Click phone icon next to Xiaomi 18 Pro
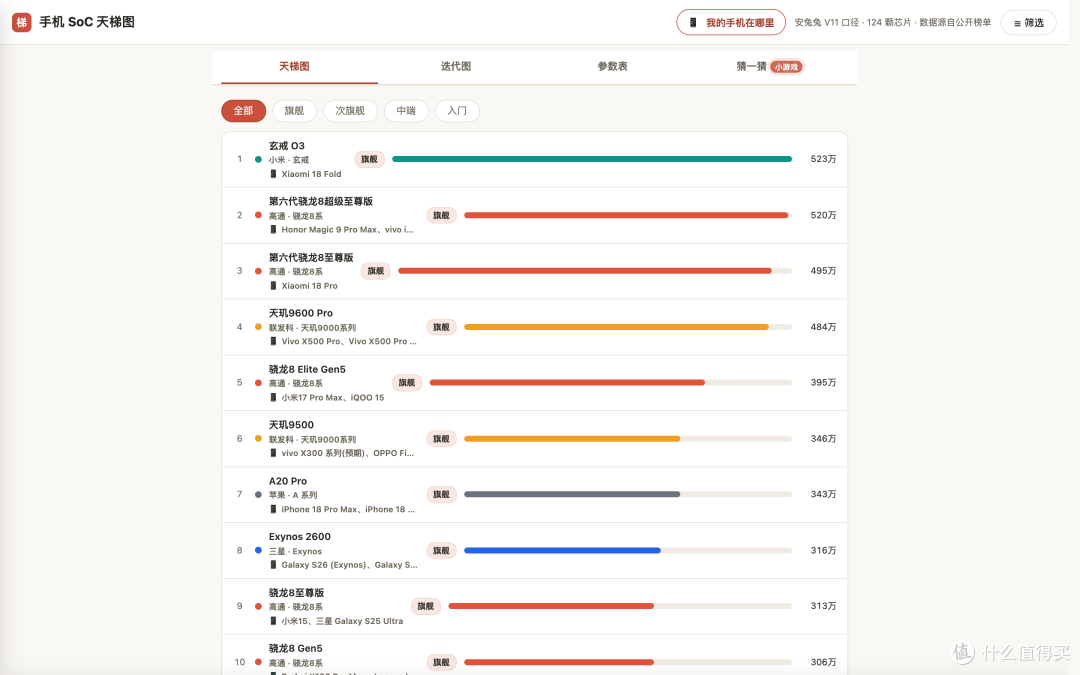The width and height of the screenshot is (1080, 675). click(x=273, y=285)
